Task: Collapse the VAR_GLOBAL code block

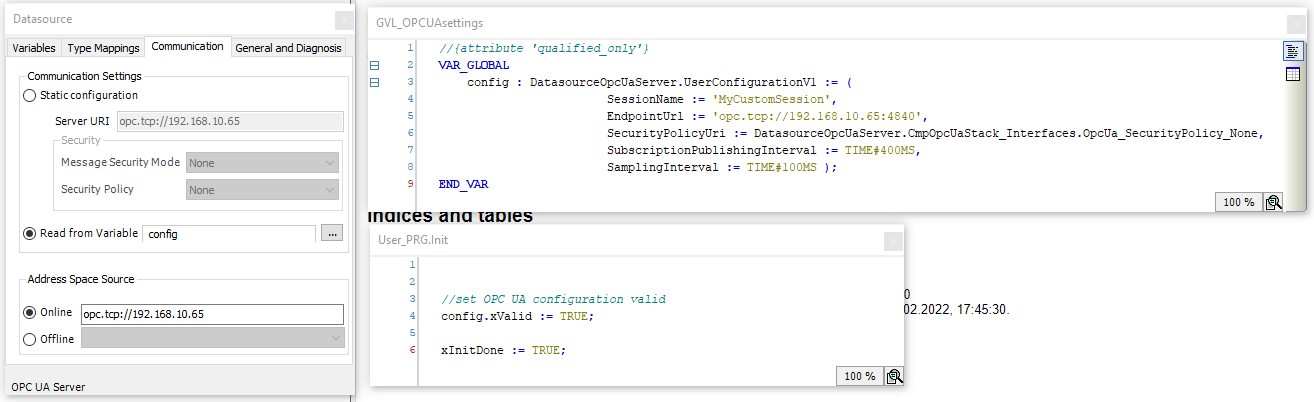Action: (x=375, y=65)
